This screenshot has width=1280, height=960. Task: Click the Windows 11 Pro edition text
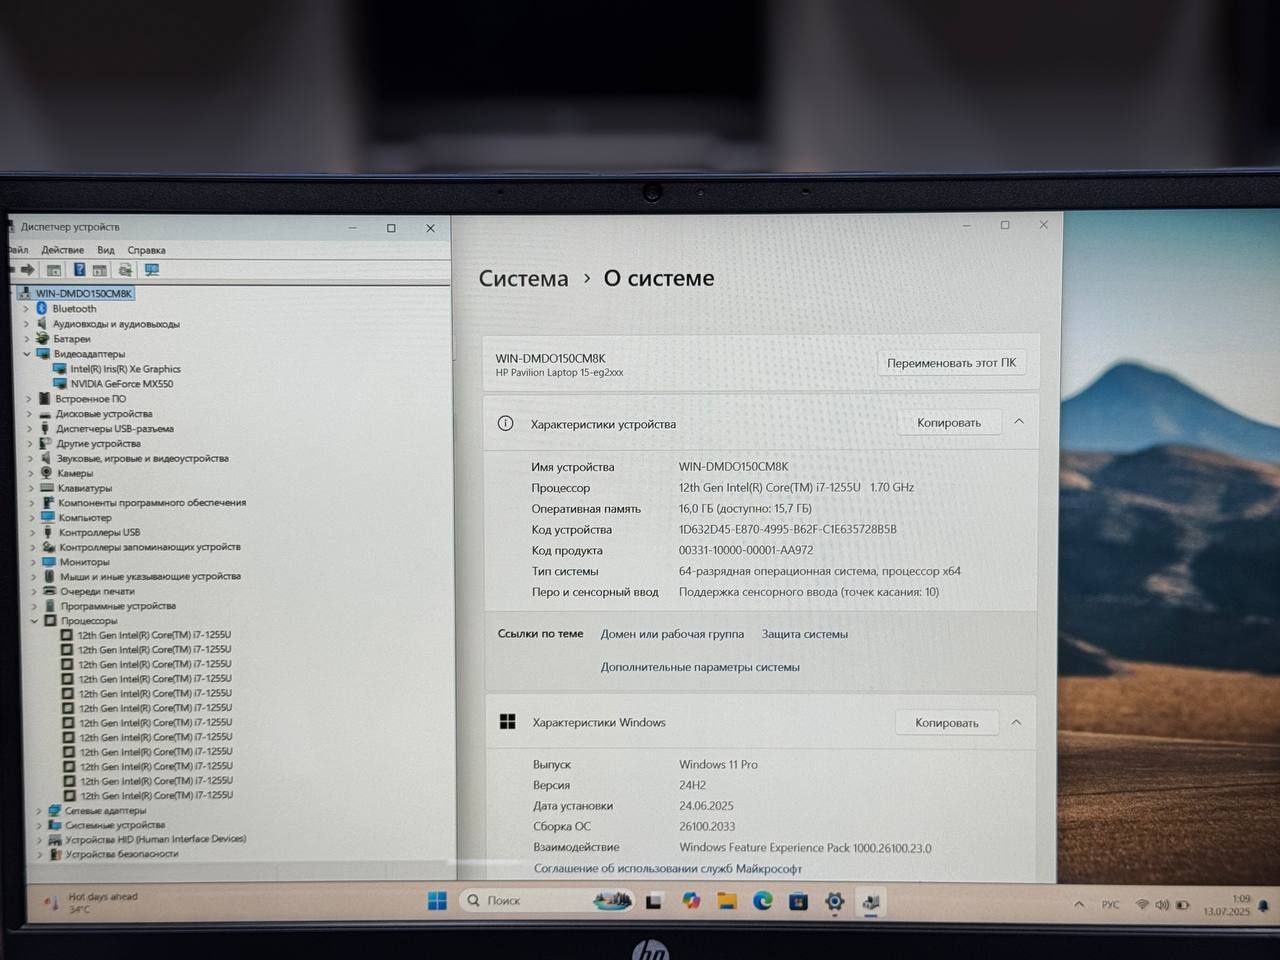click(x=719, y=765)
